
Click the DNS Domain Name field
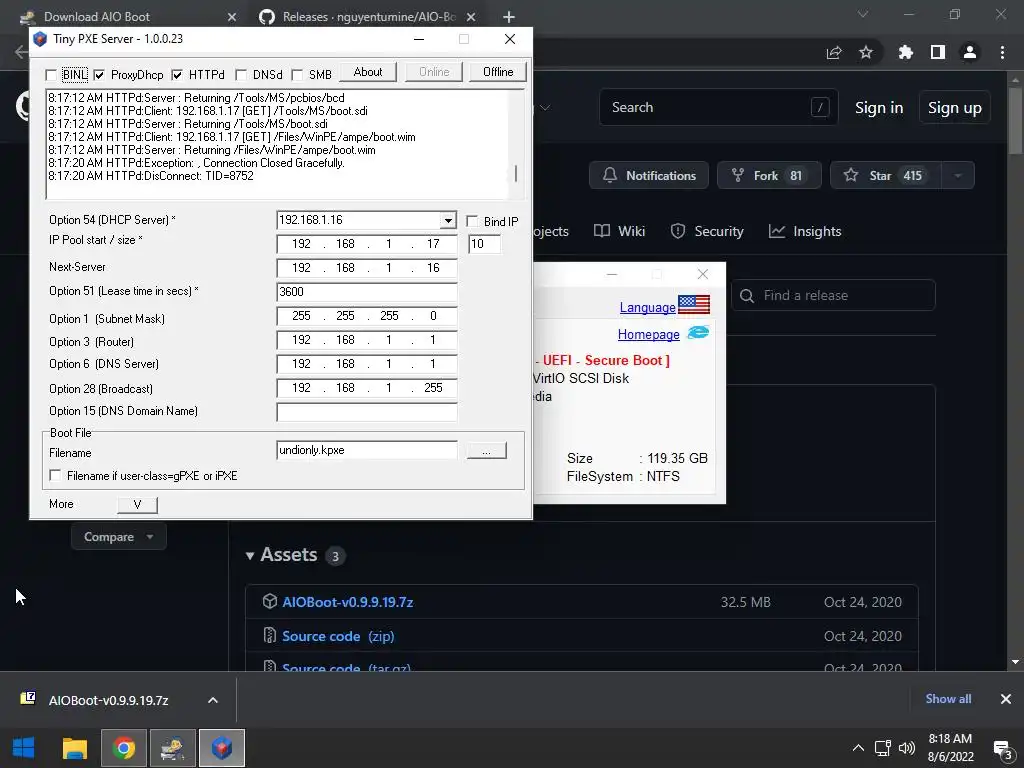click(x=366, y=411)
